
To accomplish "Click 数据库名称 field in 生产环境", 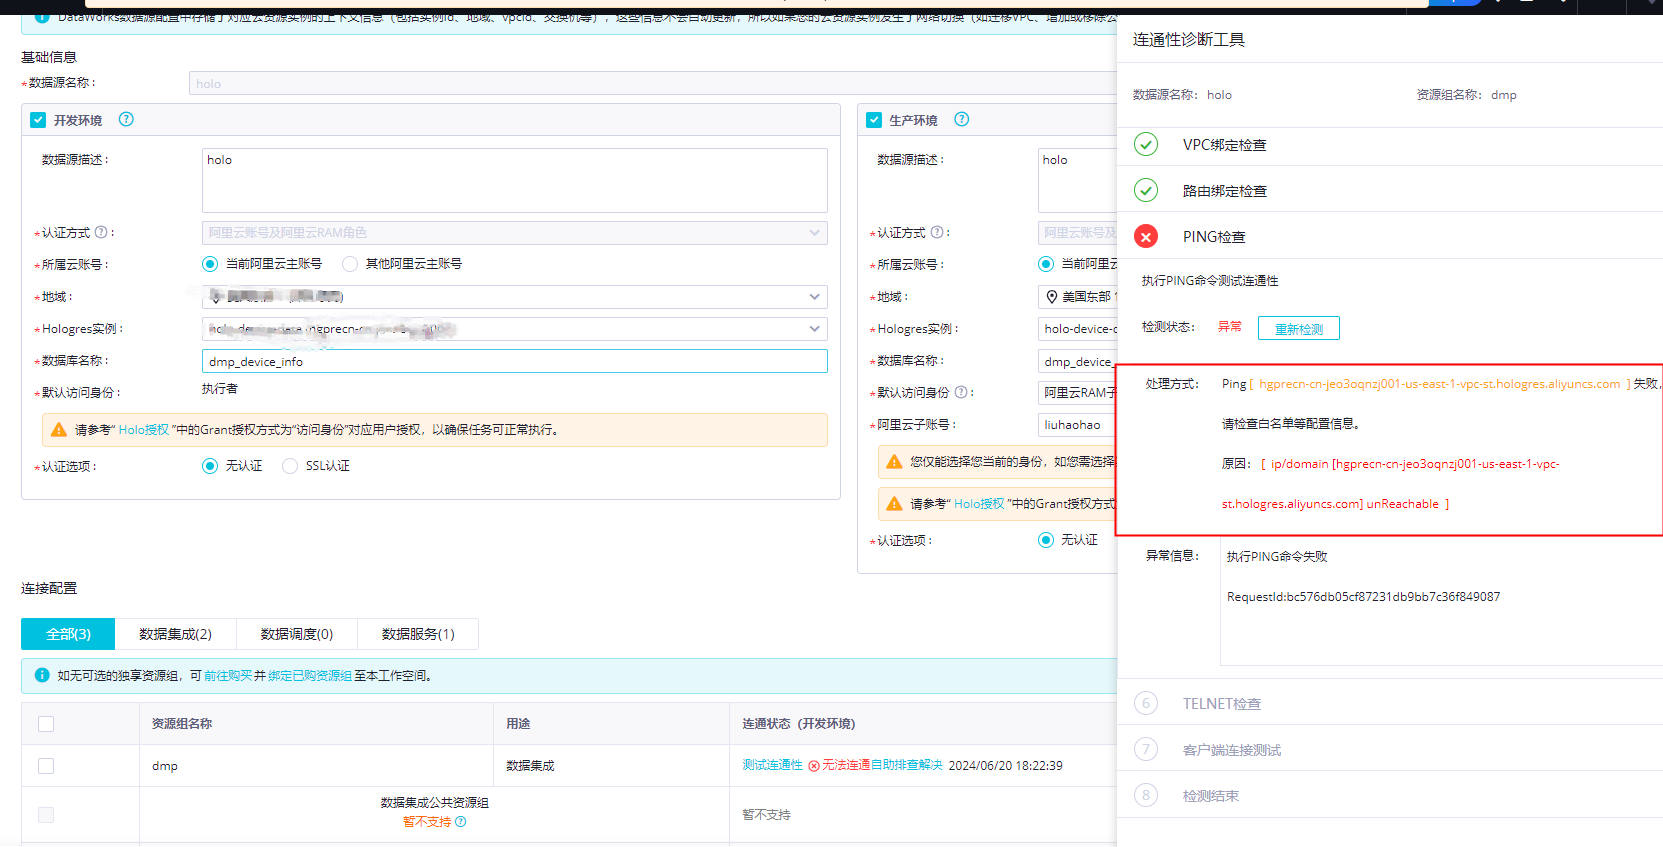I will 1078,361.
